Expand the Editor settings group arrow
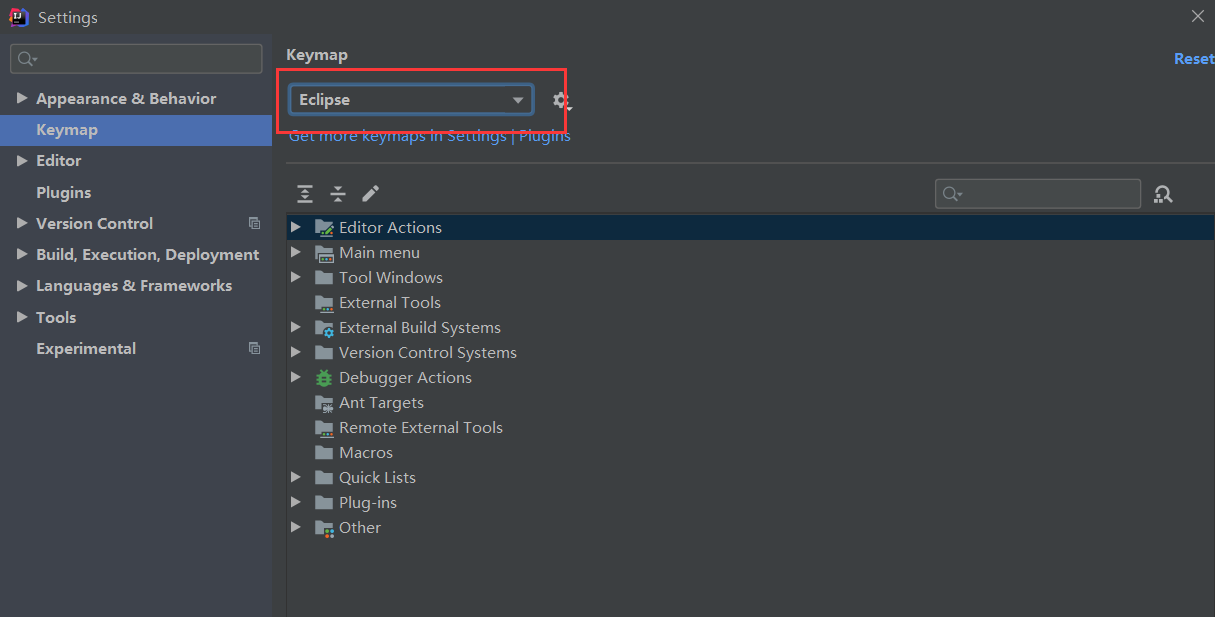The height and width of the screenshot is (617, 1215). point(22,161)
